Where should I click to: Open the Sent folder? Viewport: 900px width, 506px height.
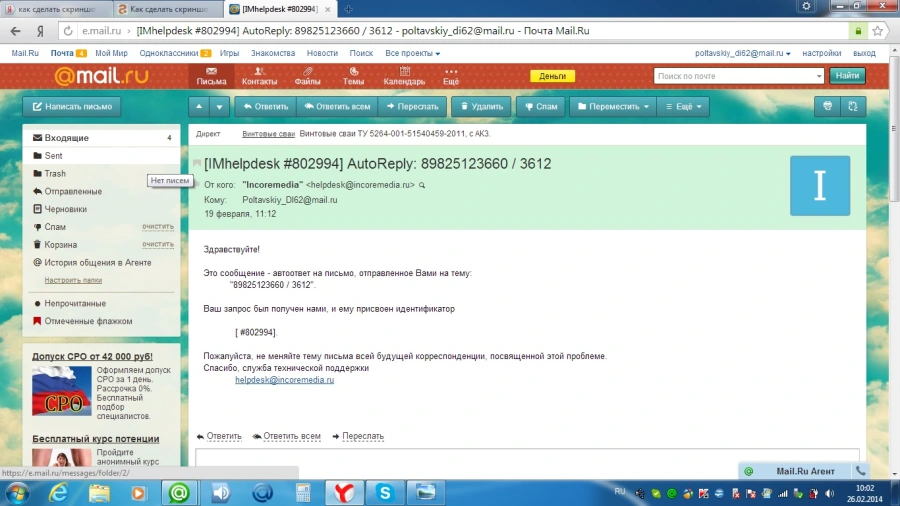pos(102,155)
